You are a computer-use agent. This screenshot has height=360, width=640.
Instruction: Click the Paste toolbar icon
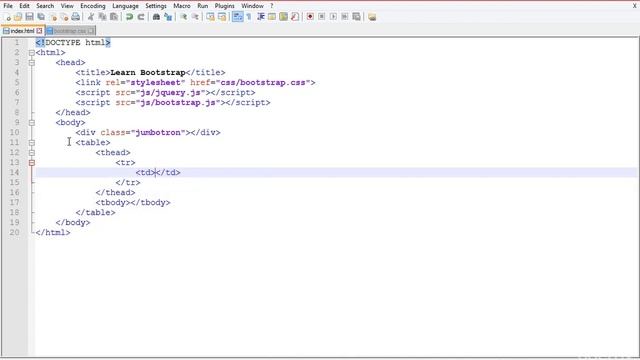pos(114,17)
